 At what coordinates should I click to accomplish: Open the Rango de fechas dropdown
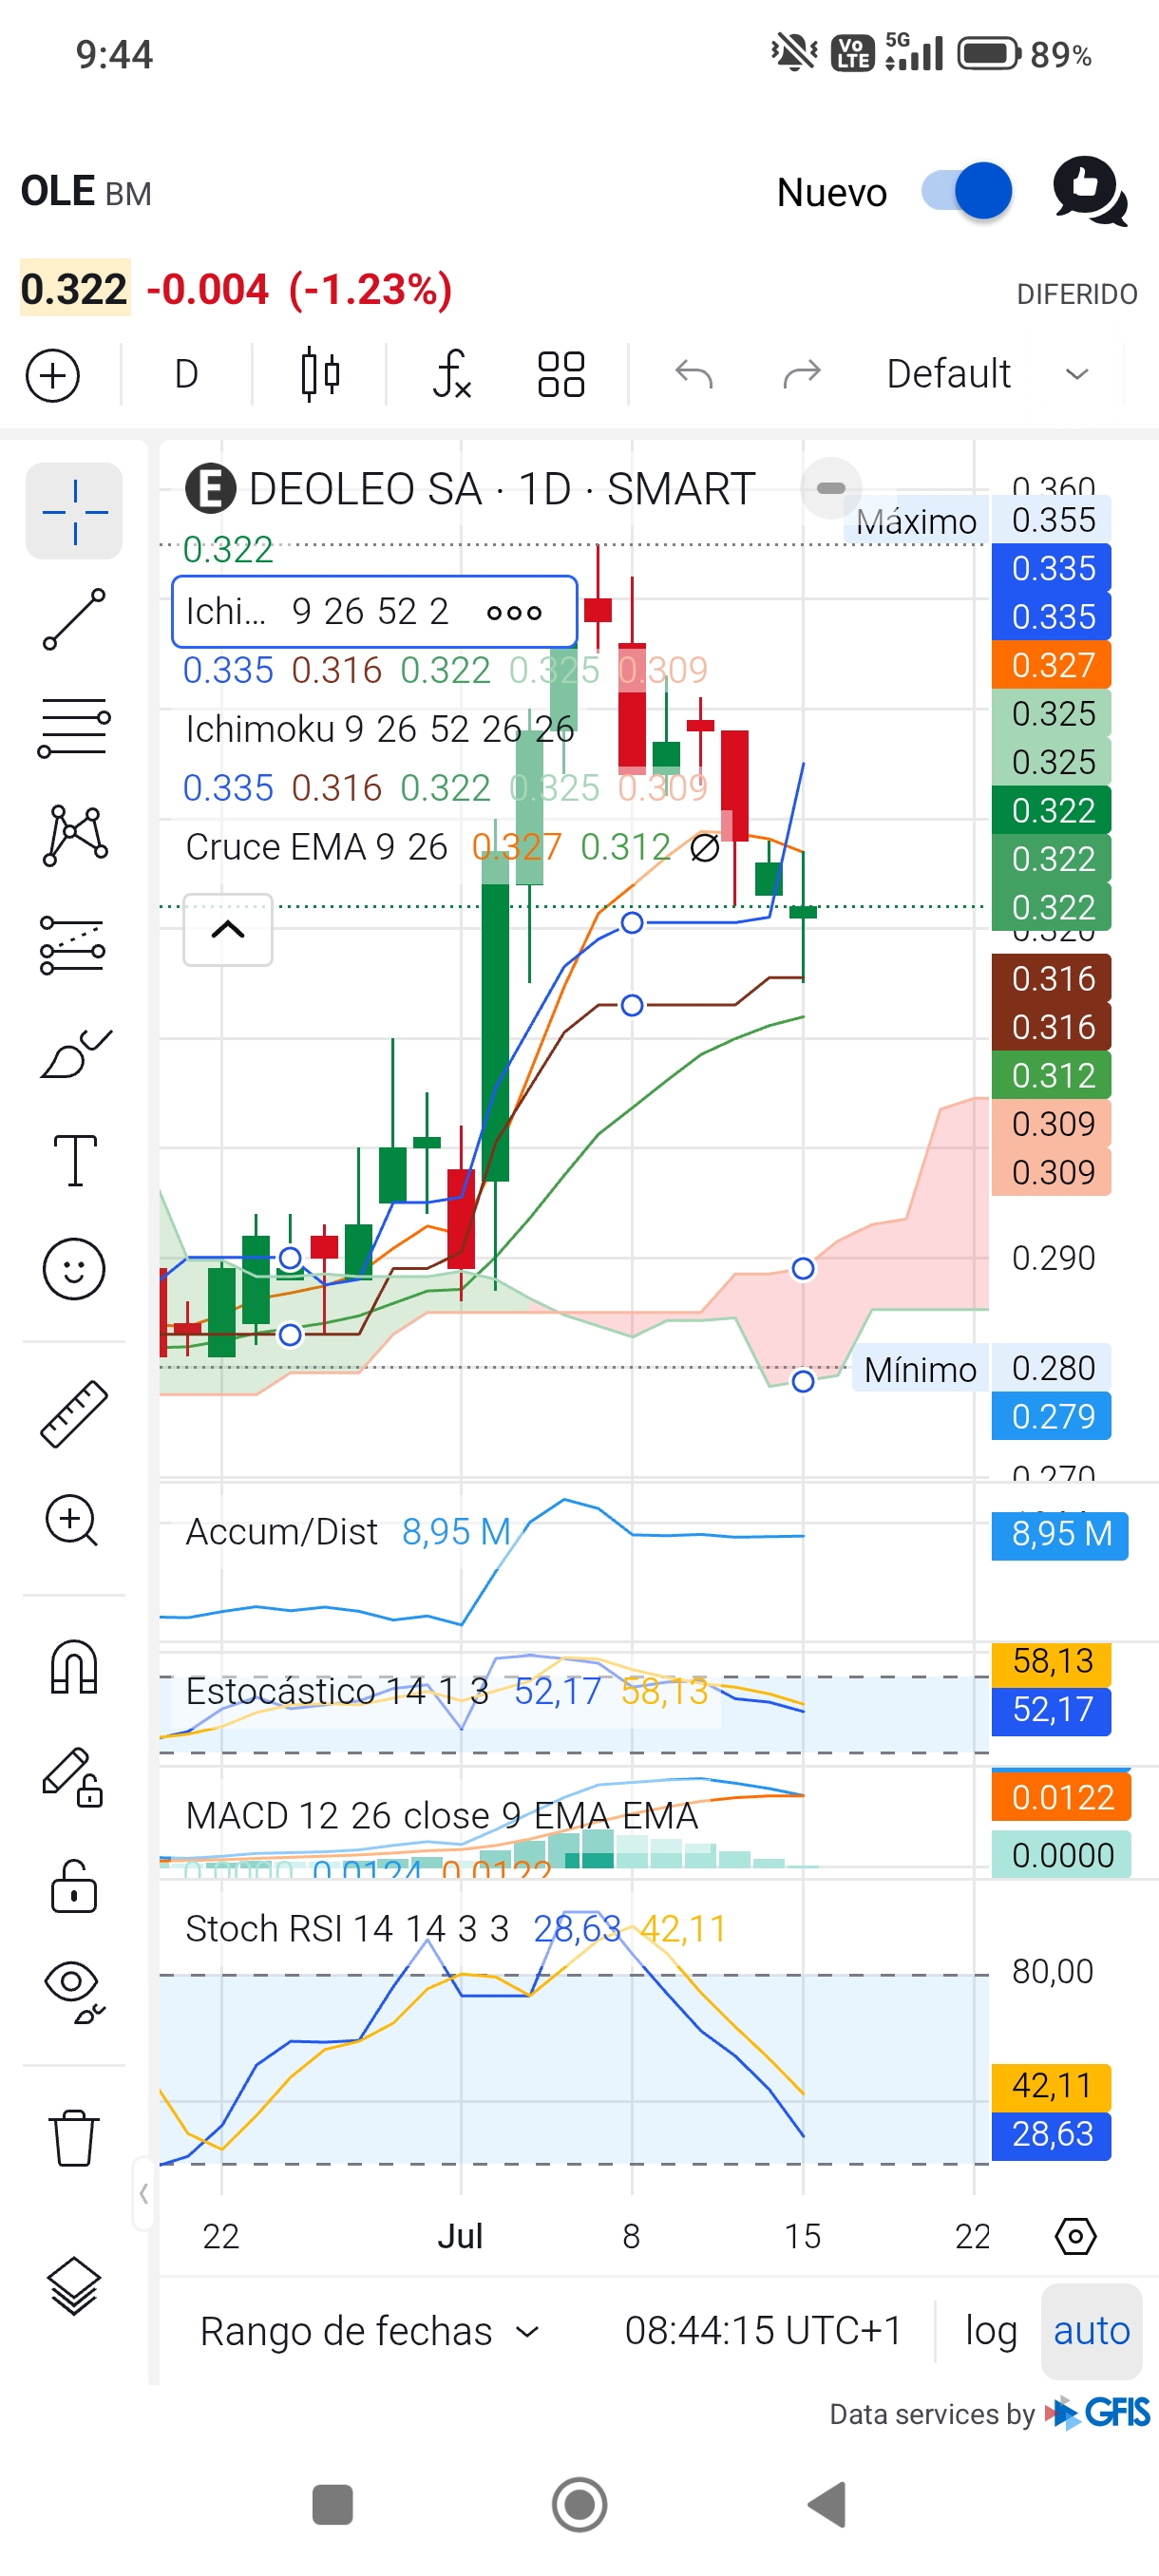[x=369, y=2331]
